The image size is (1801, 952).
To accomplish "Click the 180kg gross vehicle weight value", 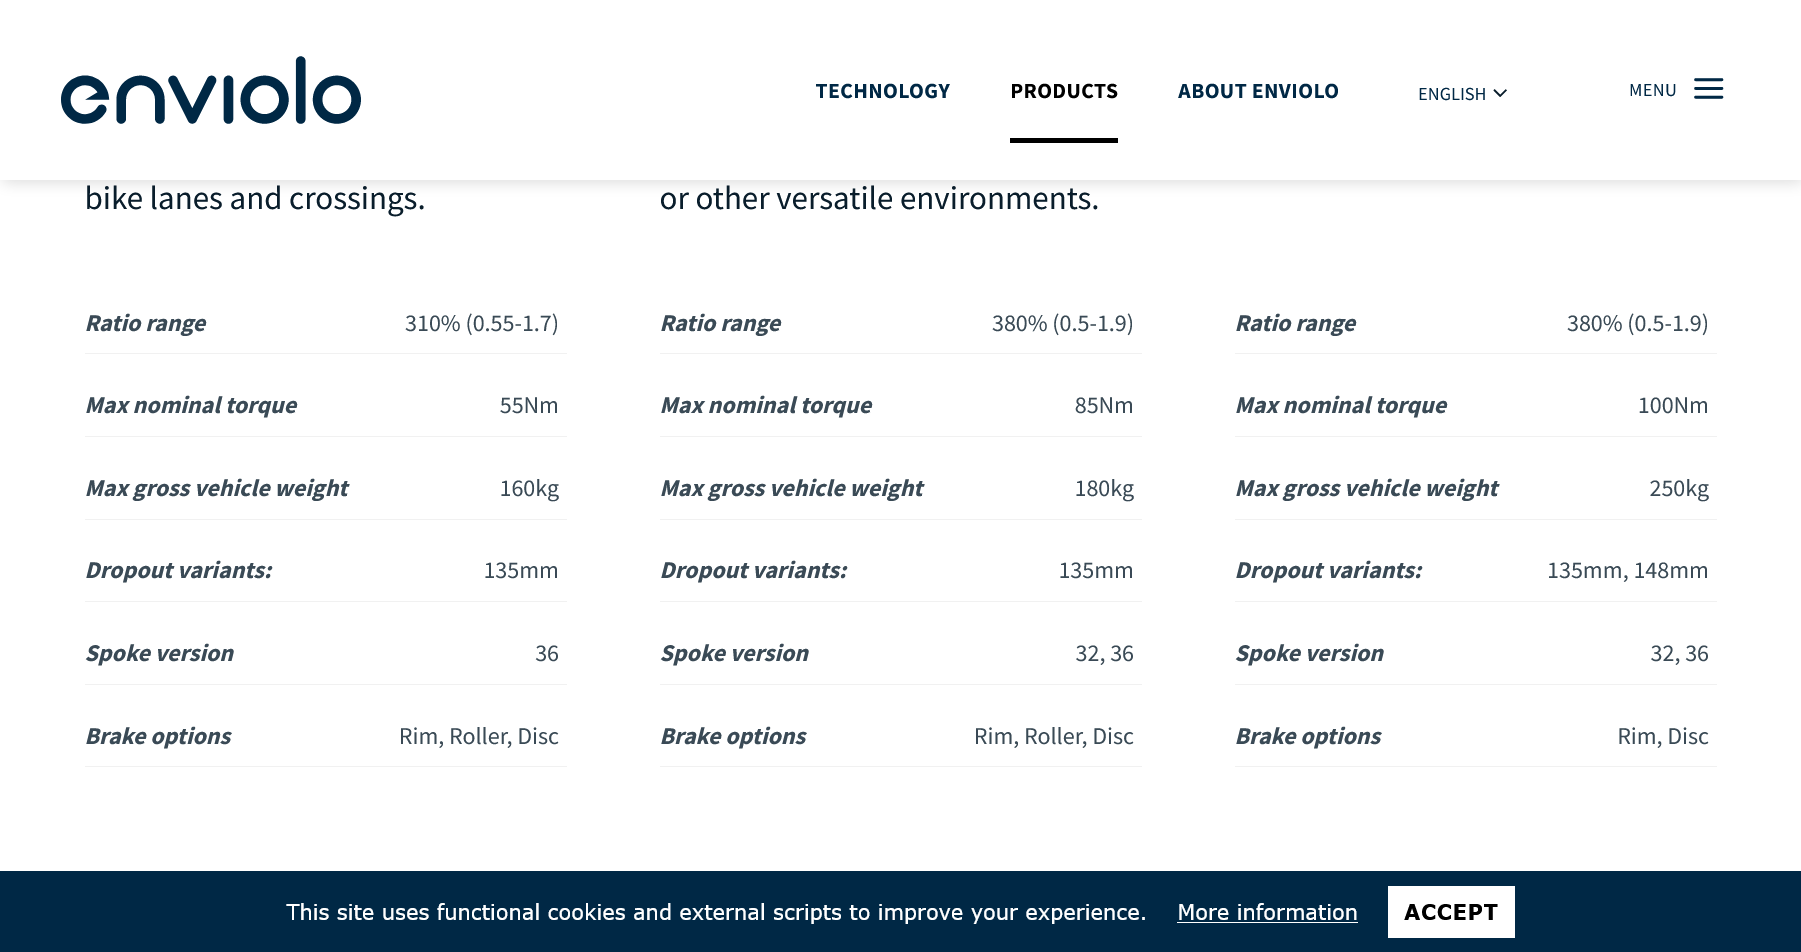I will pyautogui.click(x=1104, y=488).
